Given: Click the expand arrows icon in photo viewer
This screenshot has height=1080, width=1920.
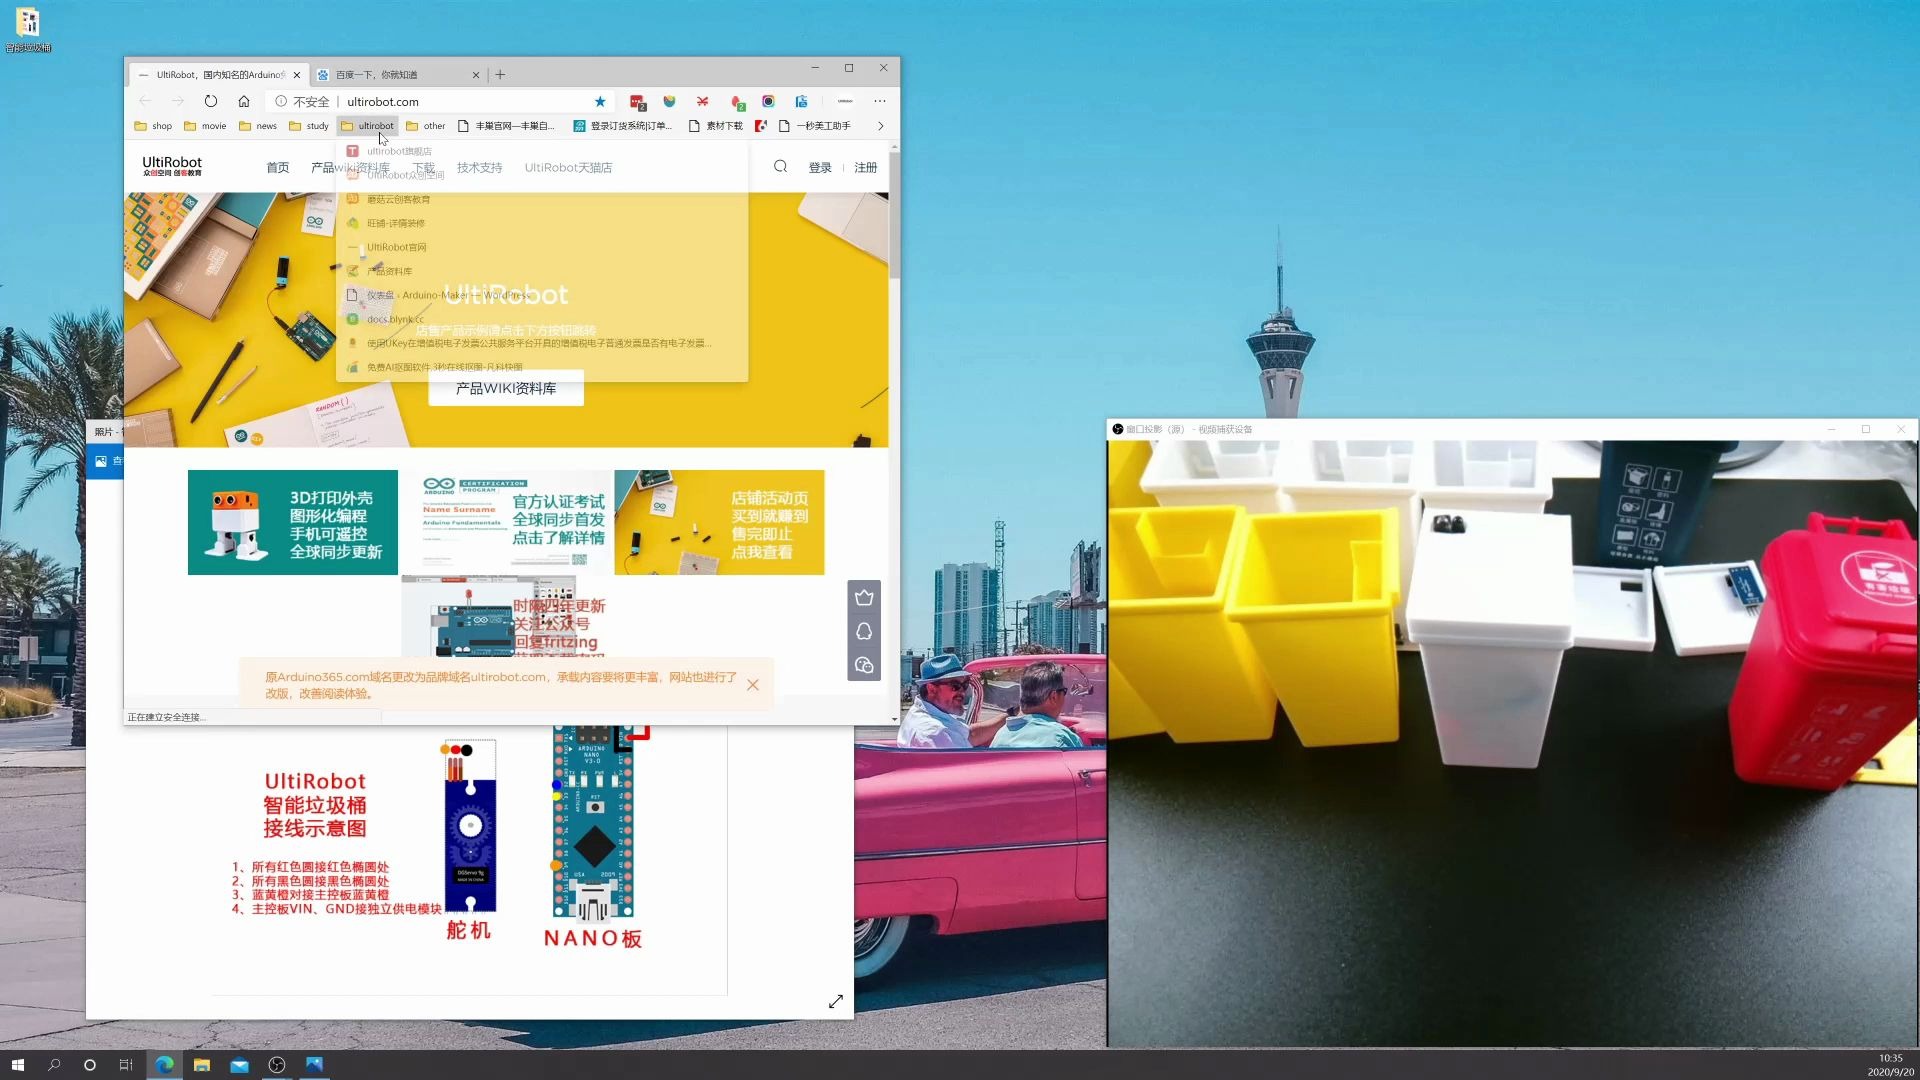Looking at the screenshot, I should 836,1001.
